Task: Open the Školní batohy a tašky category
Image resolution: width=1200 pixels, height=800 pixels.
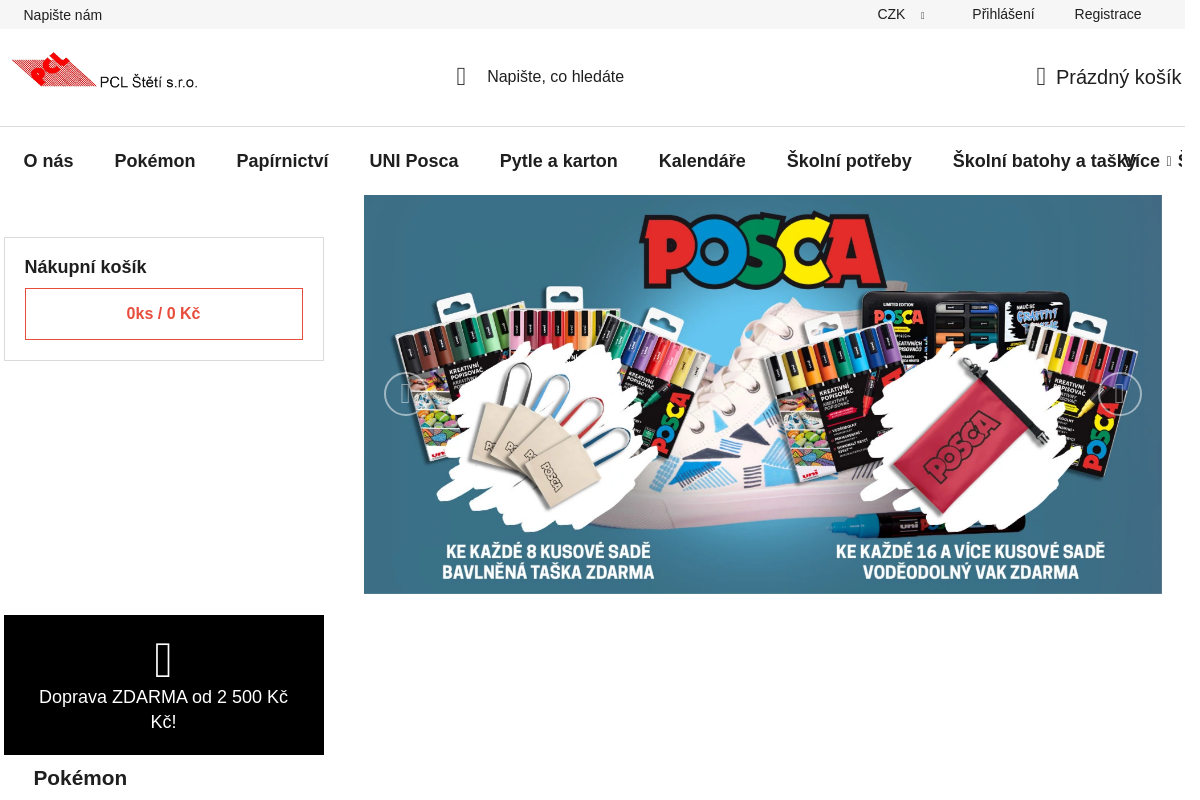Action: point(1045,161)
